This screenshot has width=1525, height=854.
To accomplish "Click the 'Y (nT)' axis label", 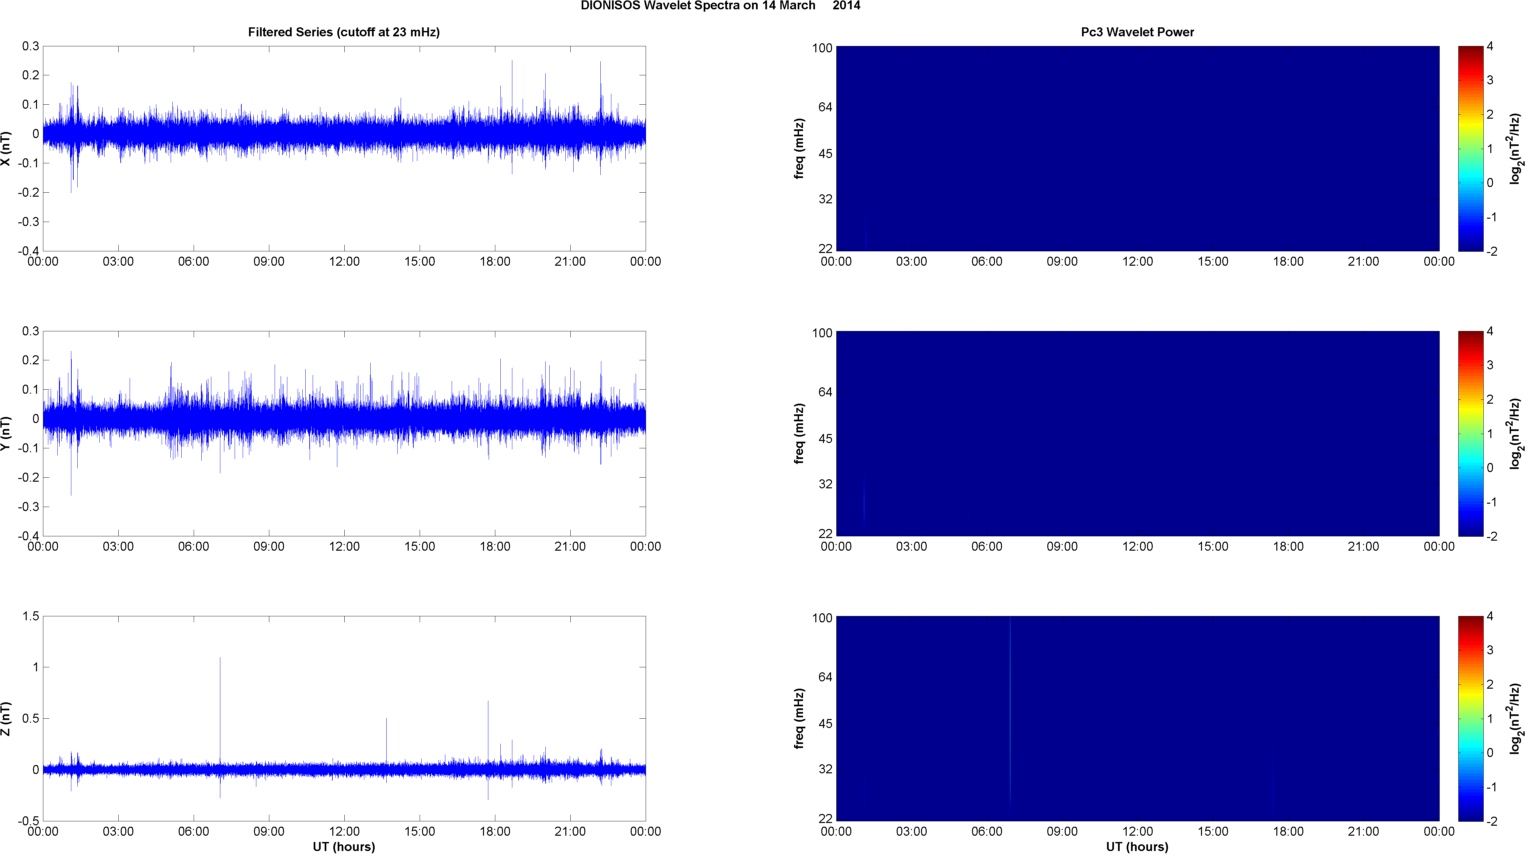I will 7,433.
